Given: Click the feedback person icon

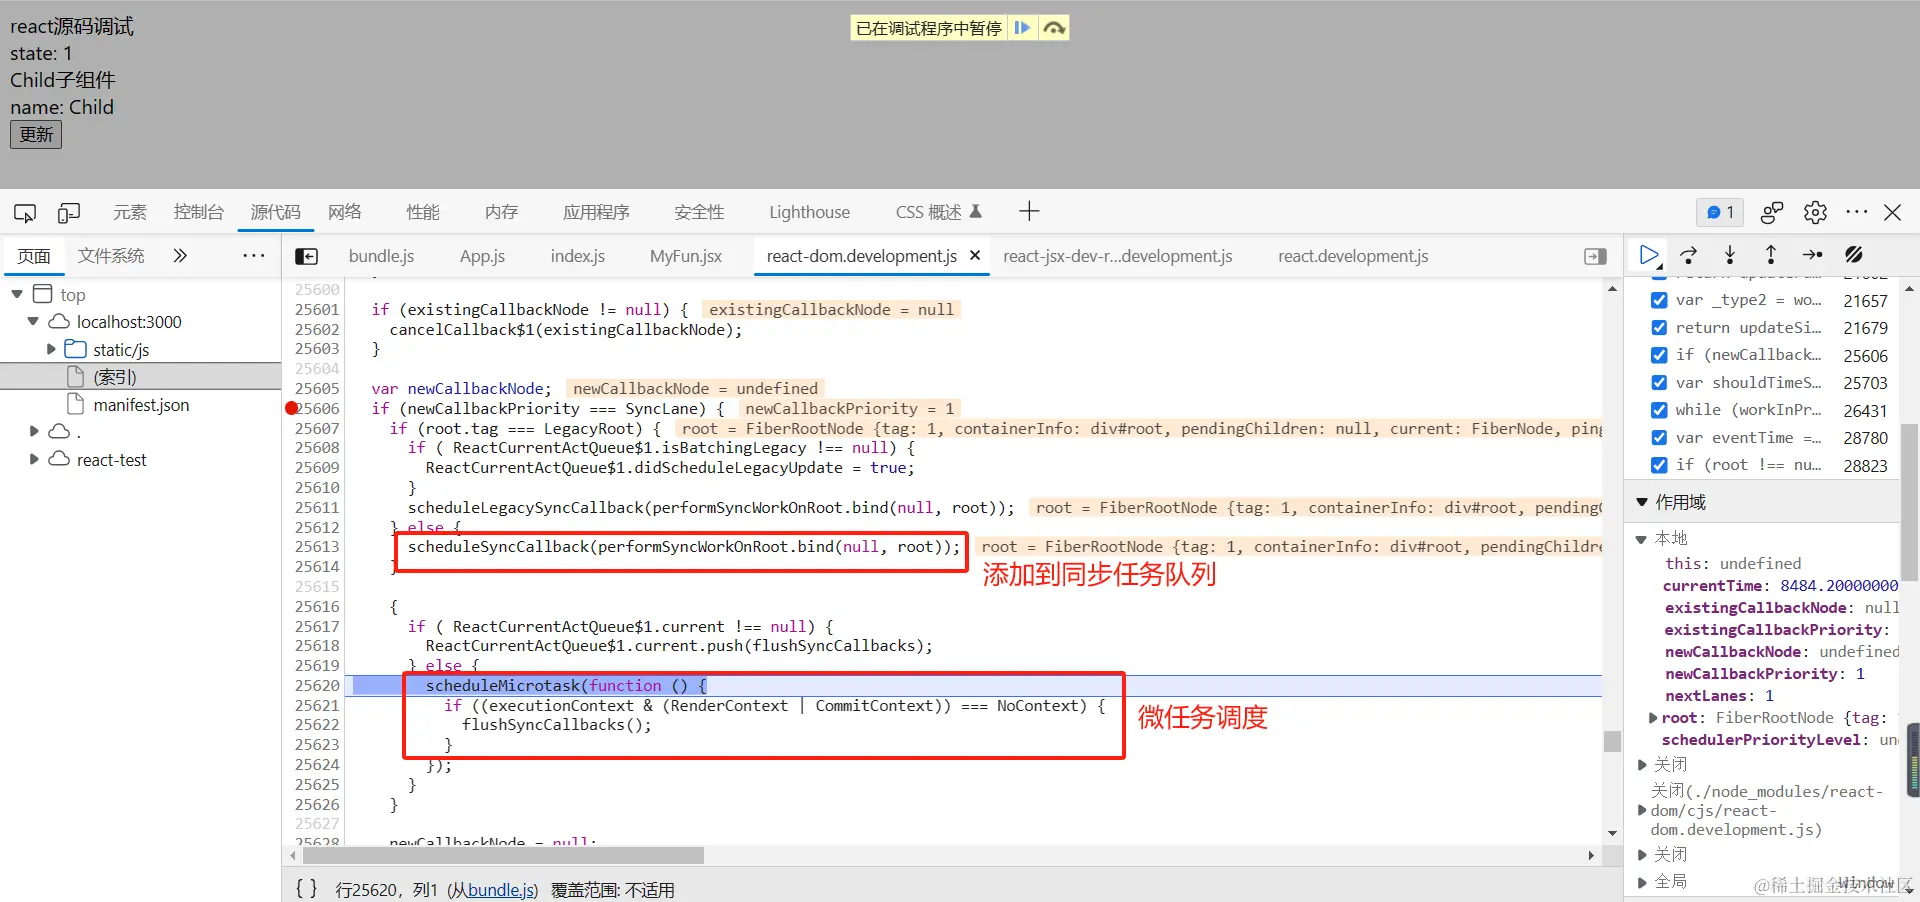Looking at the screenshot, I should 1772,212.
